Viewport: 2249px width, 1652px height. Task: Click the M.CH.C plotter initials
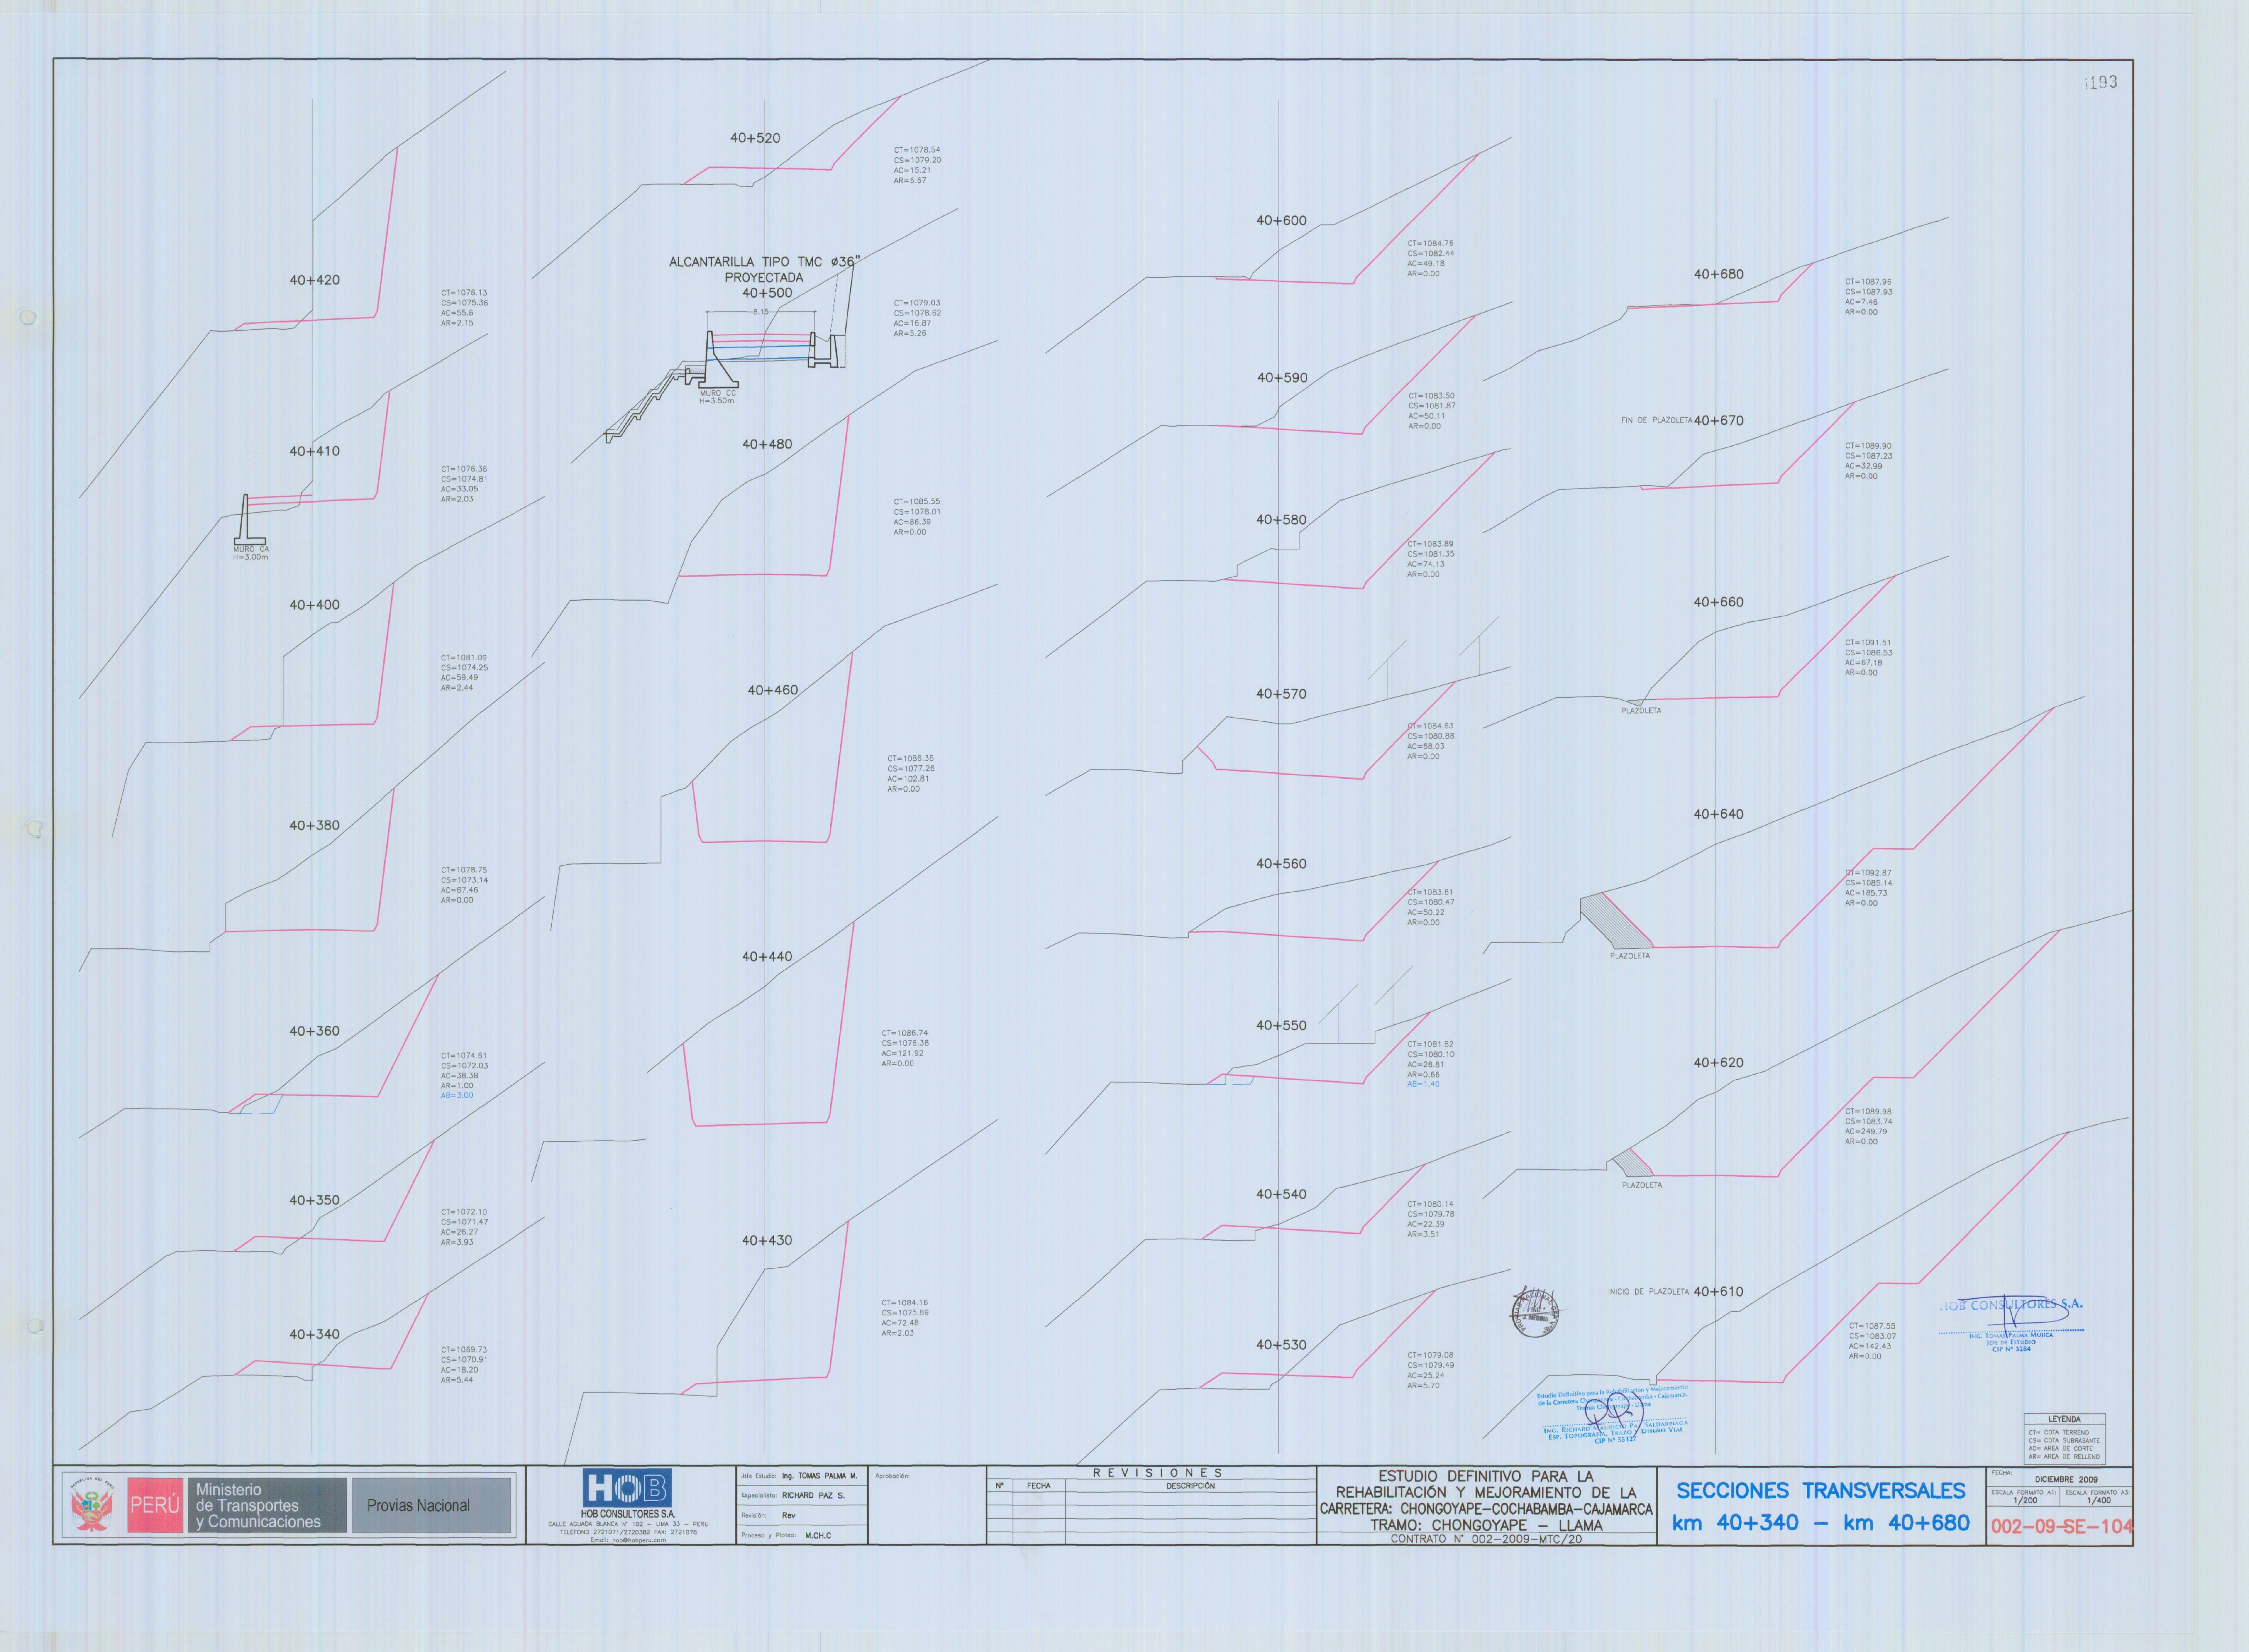pyautogui.click(x=818, y=1535)
